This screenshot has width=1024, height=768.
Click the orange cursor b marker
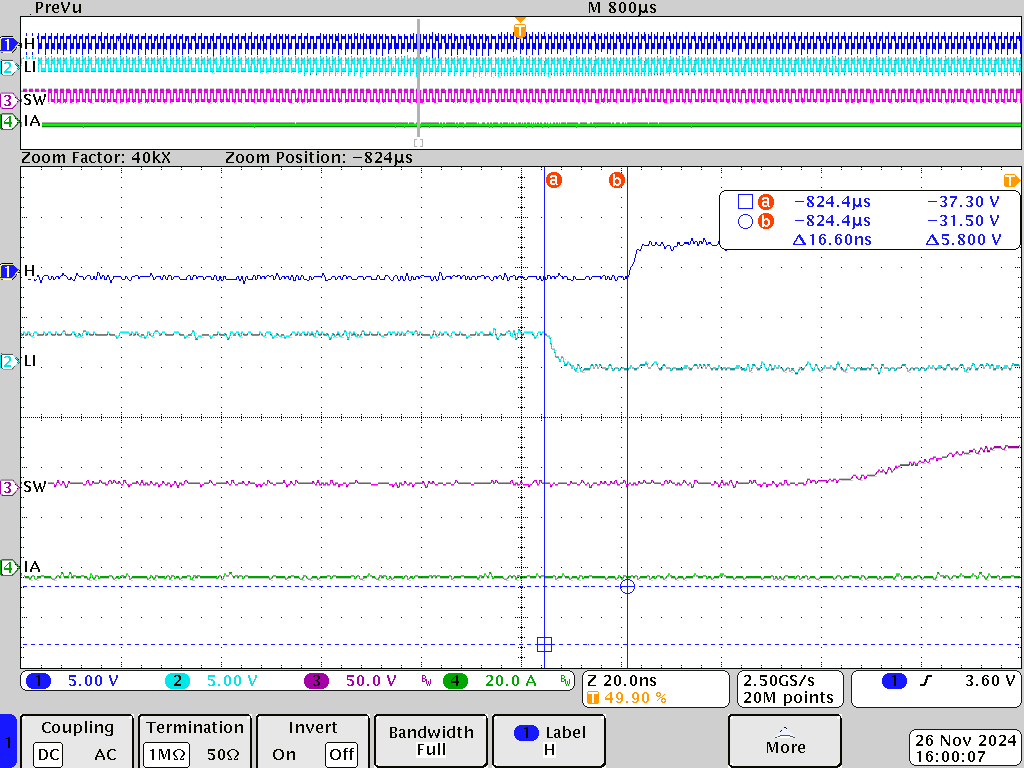point(617,180)
